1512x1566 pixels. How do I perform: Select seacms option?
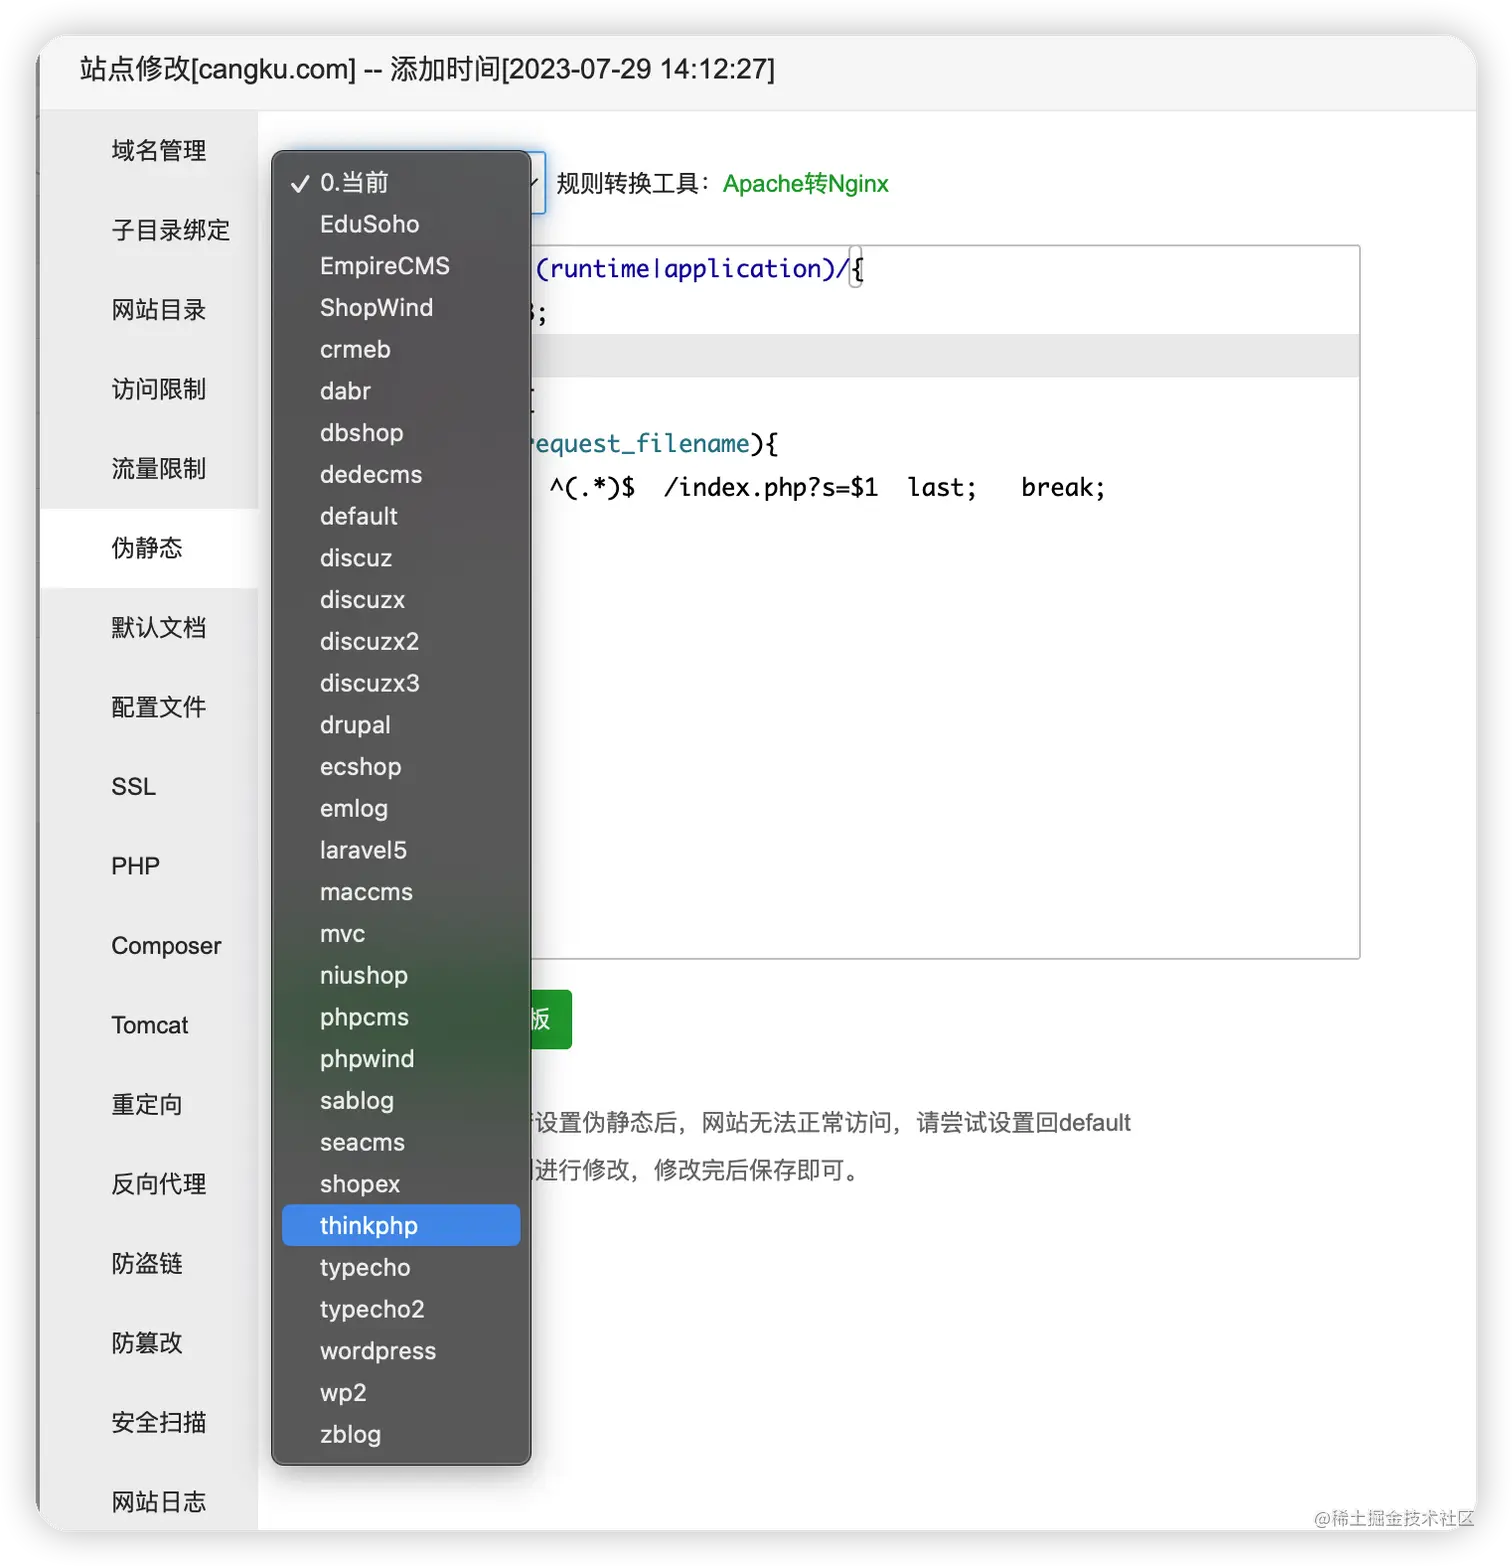(x=401, y=1142)
